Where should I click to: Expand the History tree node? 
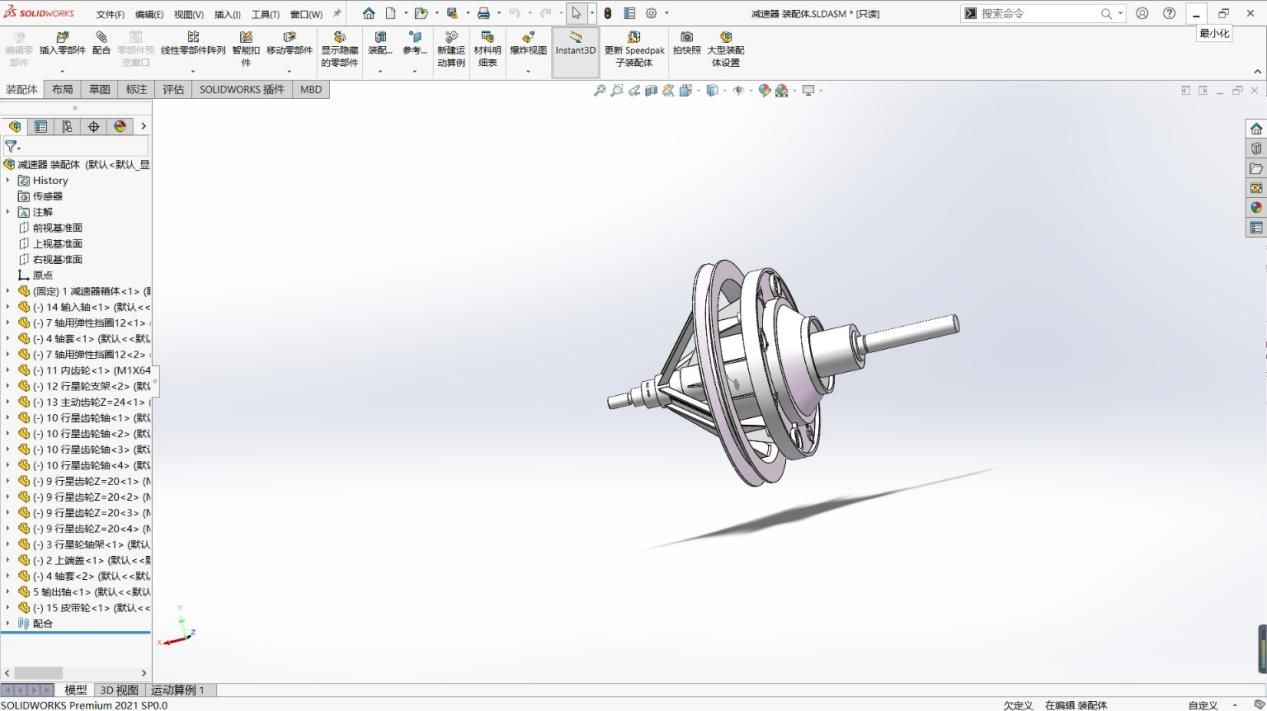point(8,181)
